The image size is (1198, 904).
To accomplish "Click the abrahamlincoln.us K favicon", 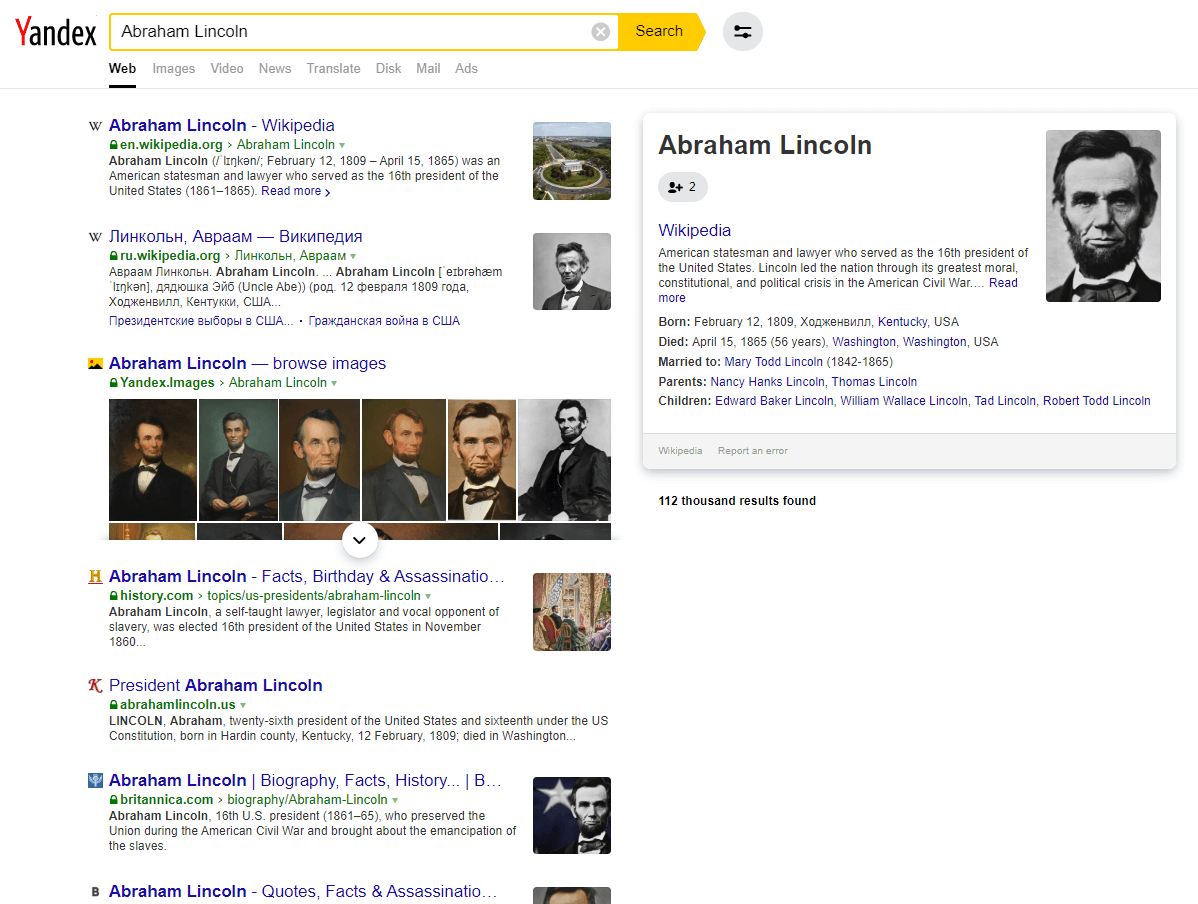I will point(96,685).
